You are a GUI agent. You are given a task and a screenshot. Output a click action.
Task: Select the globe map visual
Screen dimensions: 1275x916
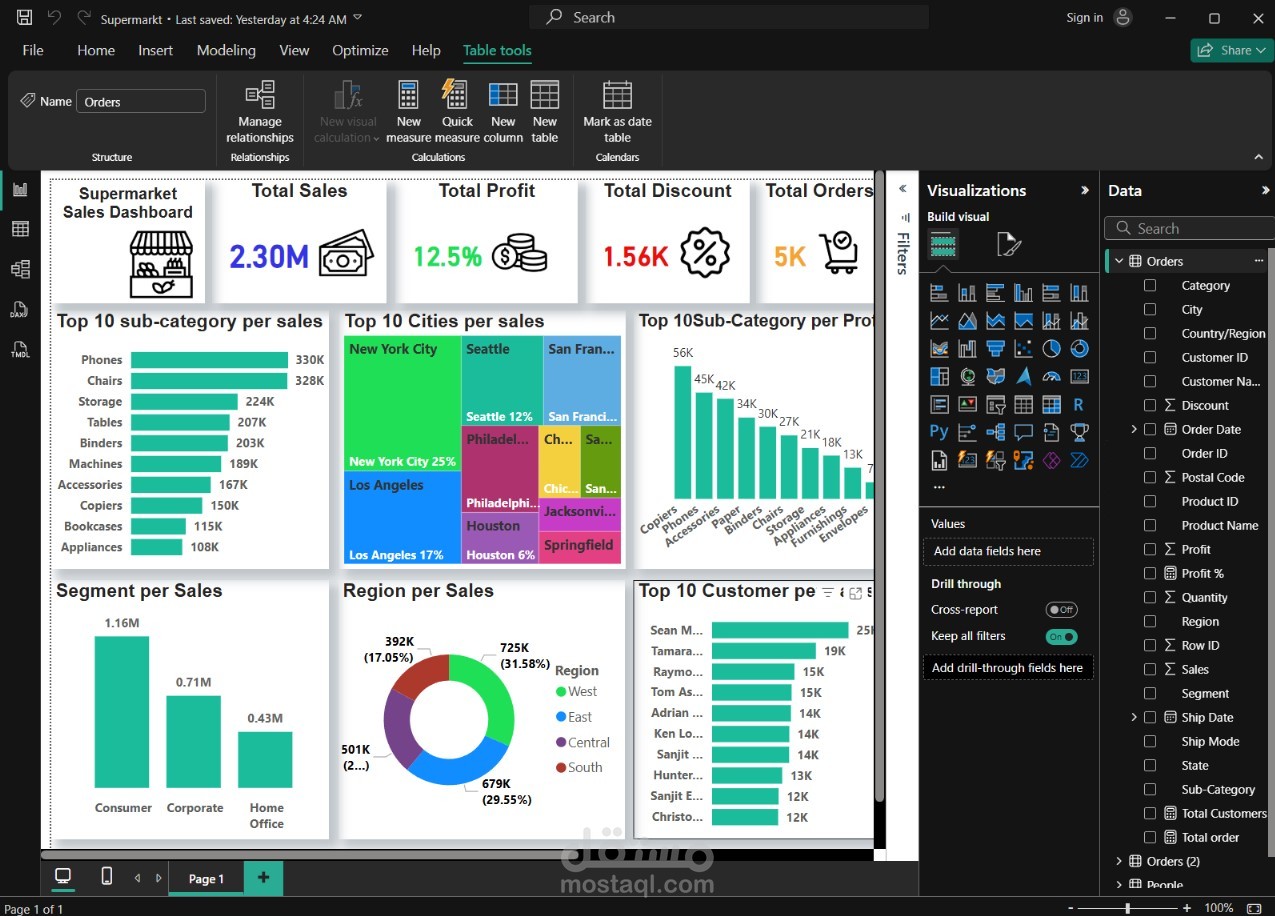pyautogui.click(x=967, y=377)
